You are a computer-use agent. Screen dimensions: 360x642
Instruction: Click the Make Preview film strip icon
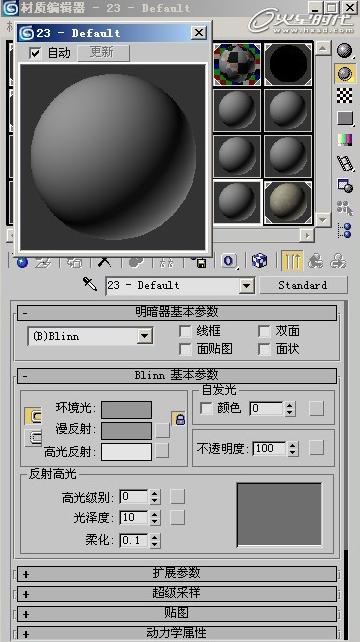[x=345, y=163]
